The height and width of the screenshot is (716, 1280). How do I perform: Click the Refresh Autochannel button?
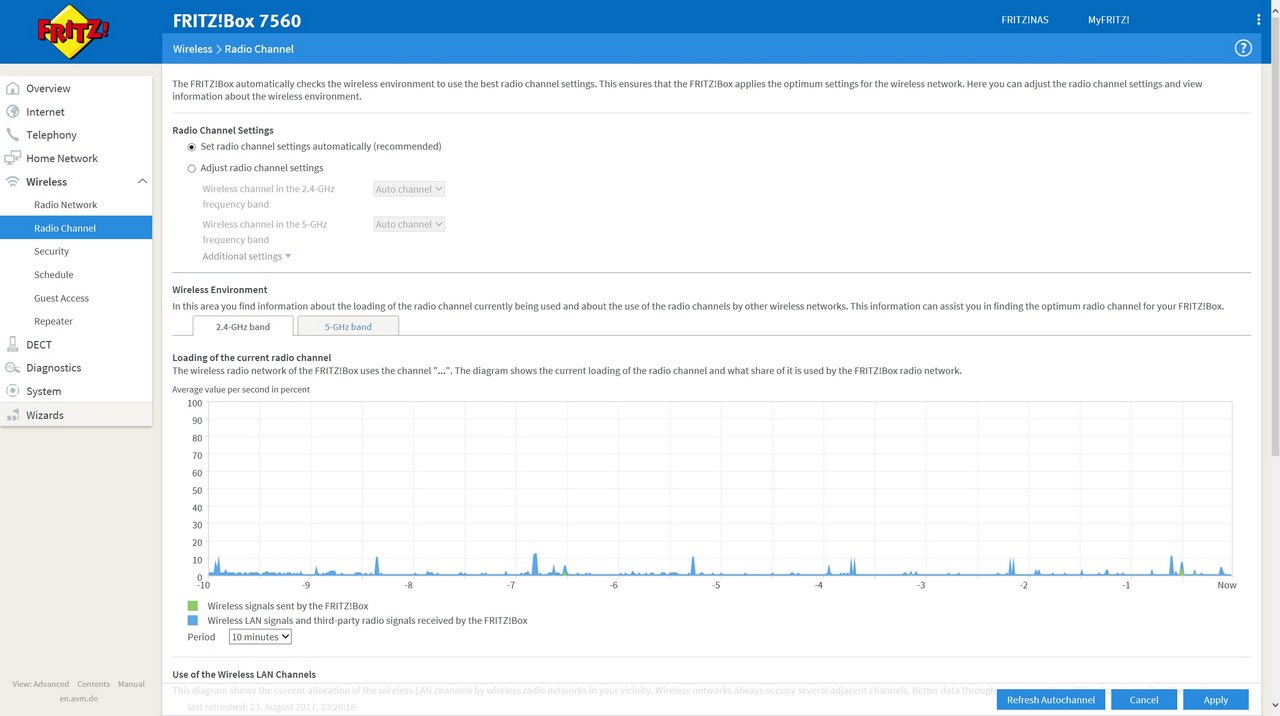[x=1051, y=700]
